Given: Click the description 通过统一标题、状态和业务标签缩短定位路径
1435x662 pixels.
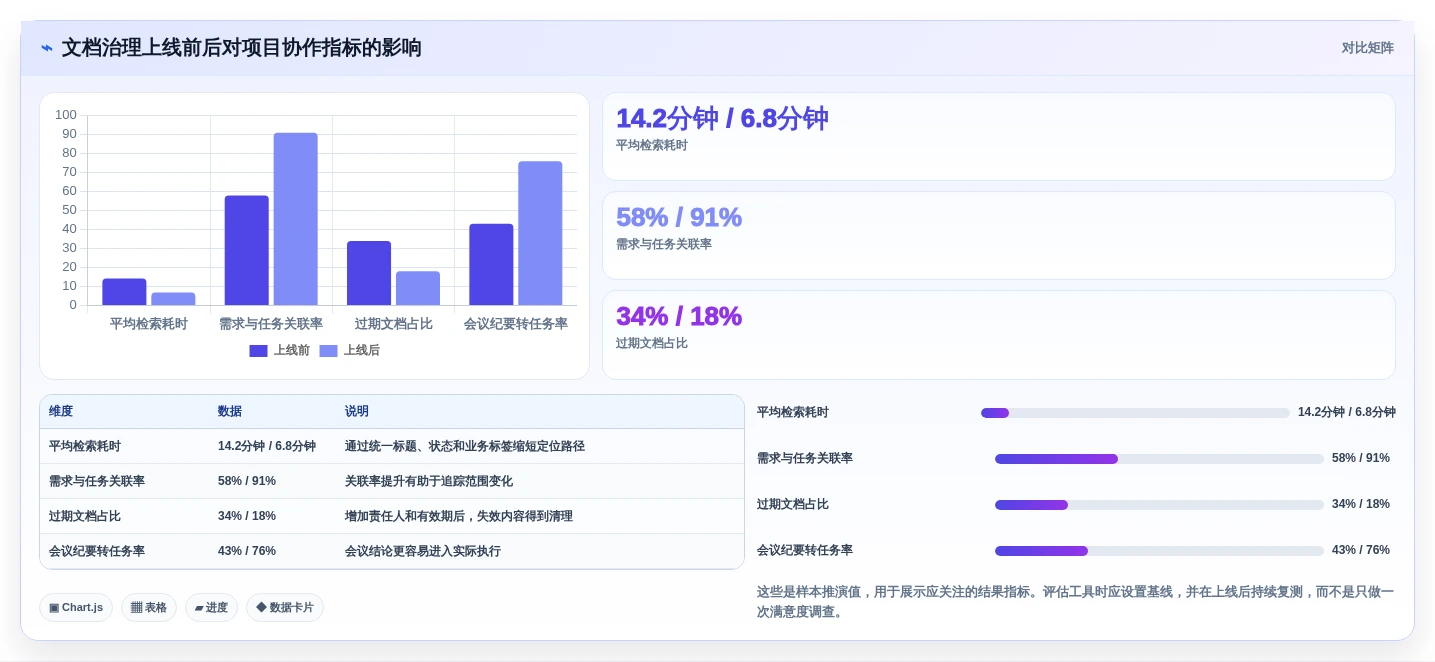Looking at the screenshot, I should point(465,447).
